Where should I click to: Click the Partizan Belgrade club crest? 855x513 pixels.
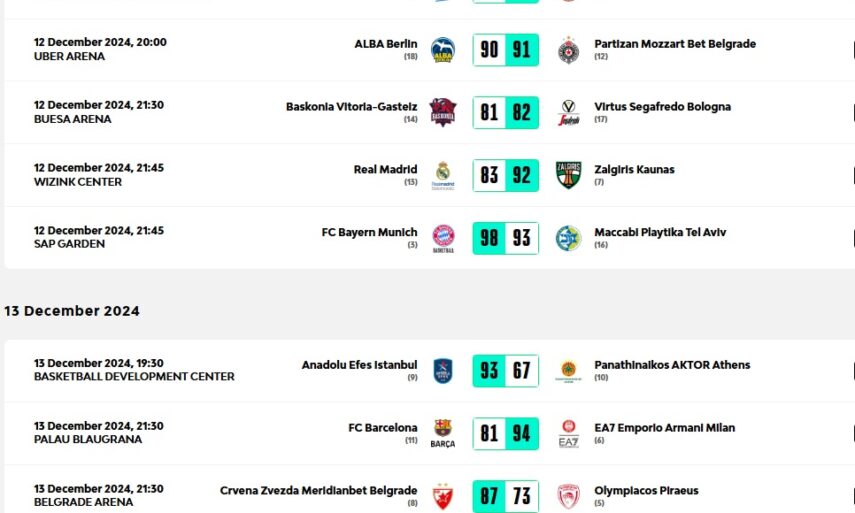568,50
